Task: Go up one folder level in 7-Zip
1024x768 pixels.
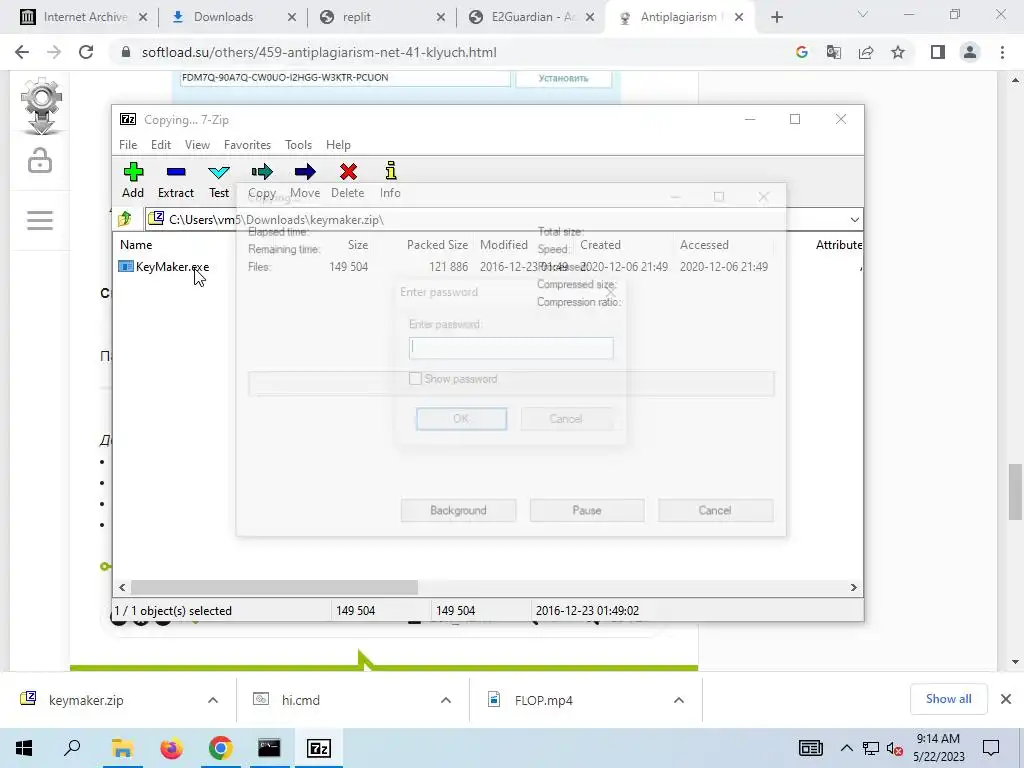Action: tap(125, 219)
